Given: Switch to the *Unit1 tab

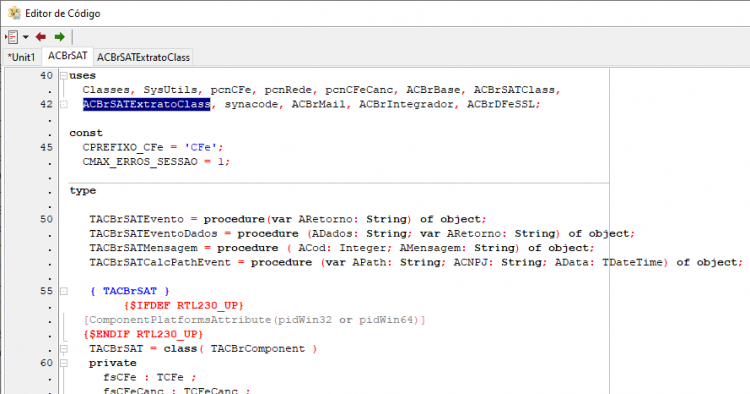Looking at the screenshot, I should click(22, 57).
